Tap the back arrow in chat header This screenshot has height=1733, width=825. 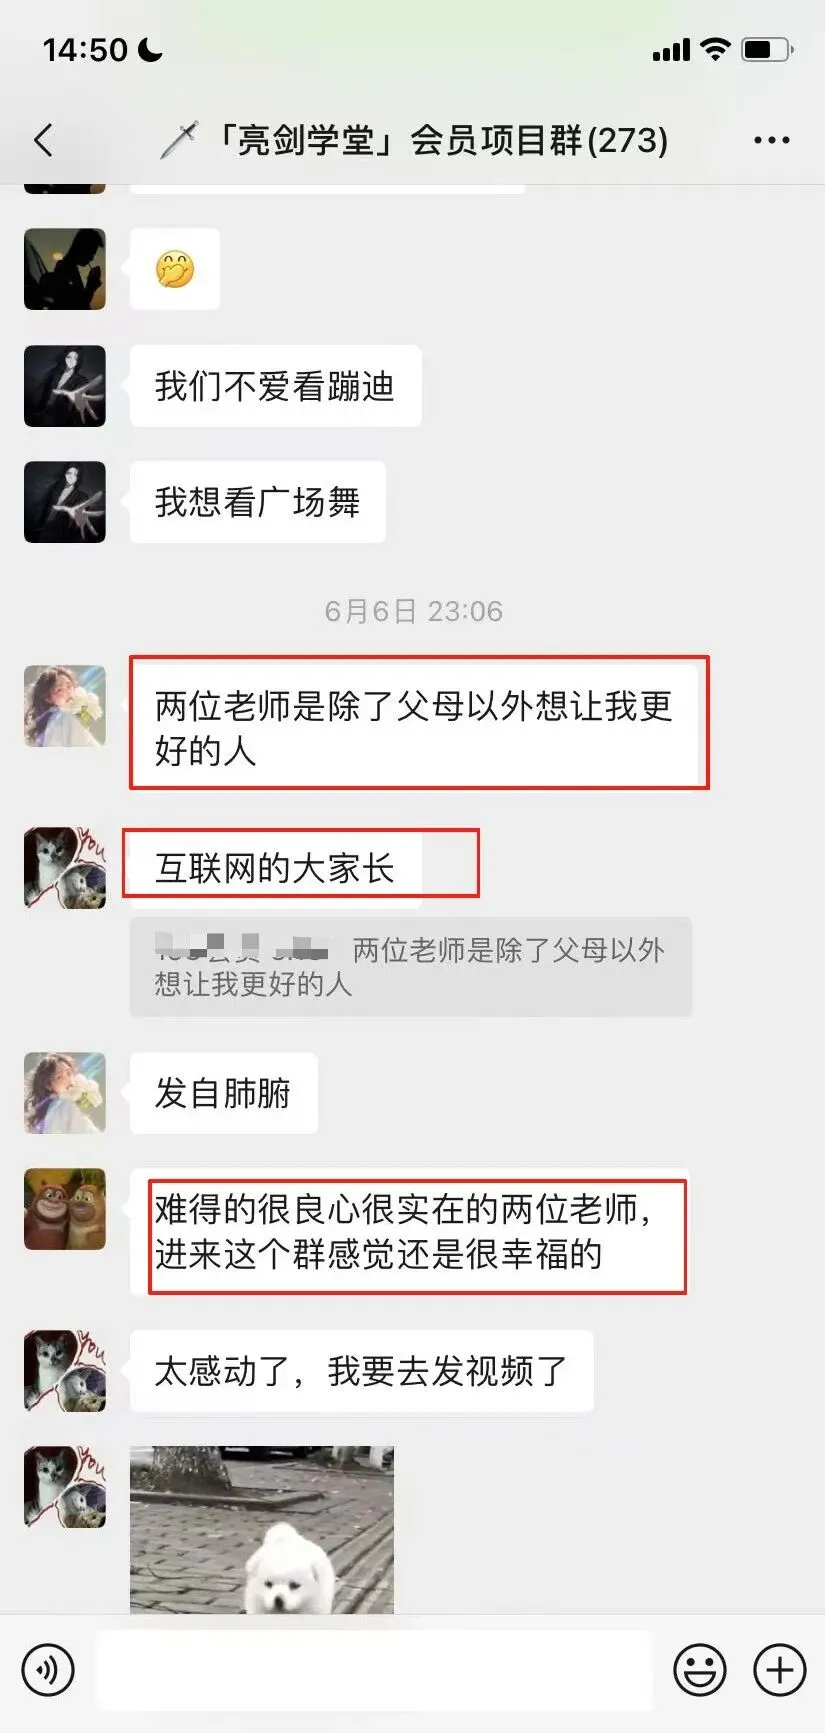click(x=43, y=141)
